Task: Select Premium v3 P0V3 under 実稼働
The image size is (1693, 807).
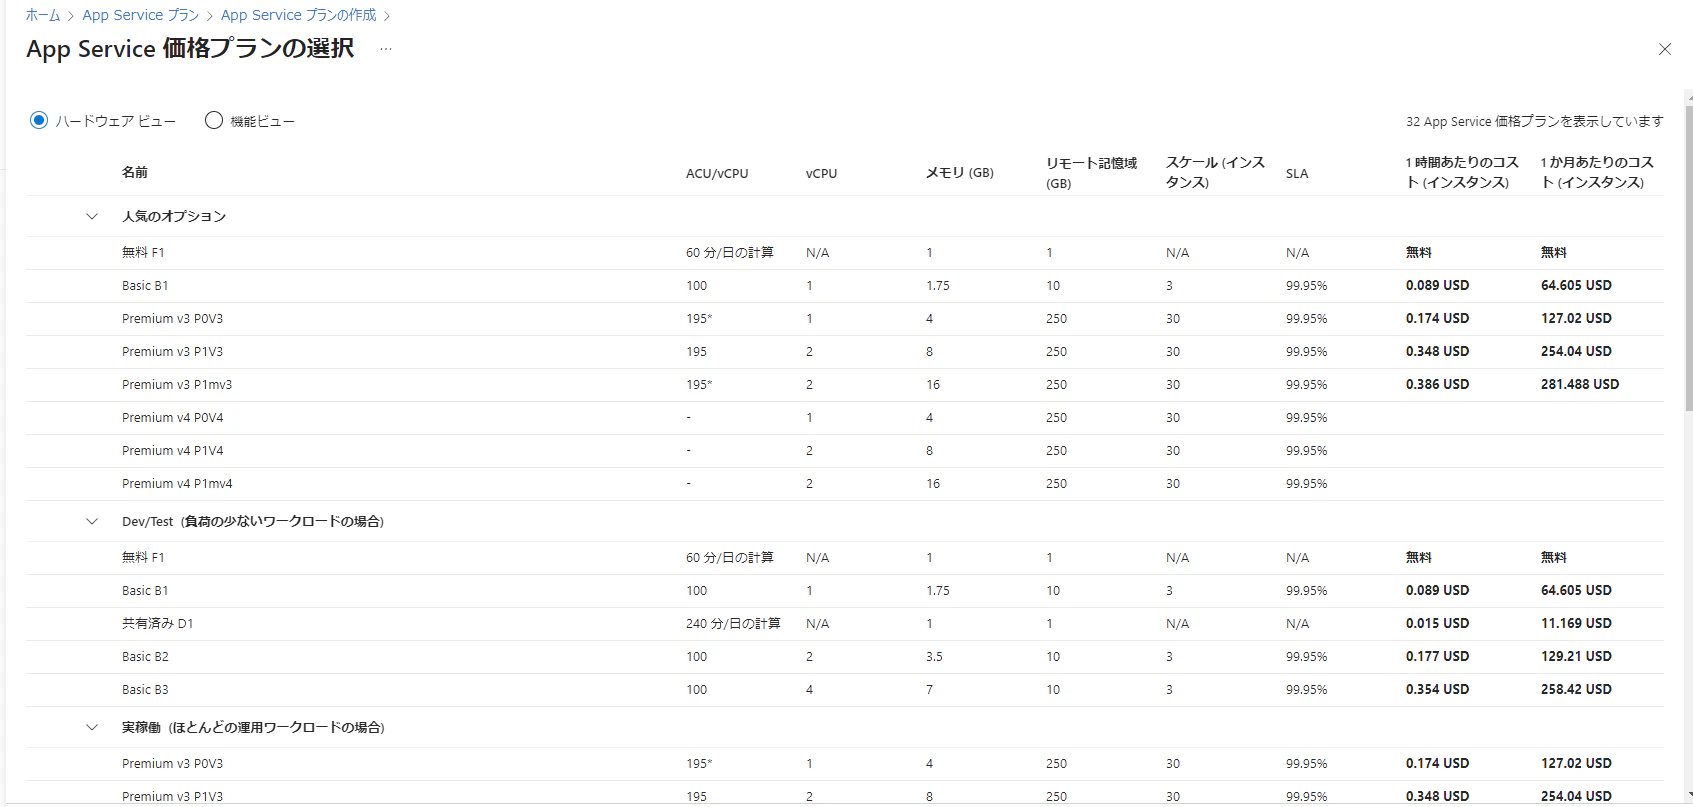Action: click(845, 764)
